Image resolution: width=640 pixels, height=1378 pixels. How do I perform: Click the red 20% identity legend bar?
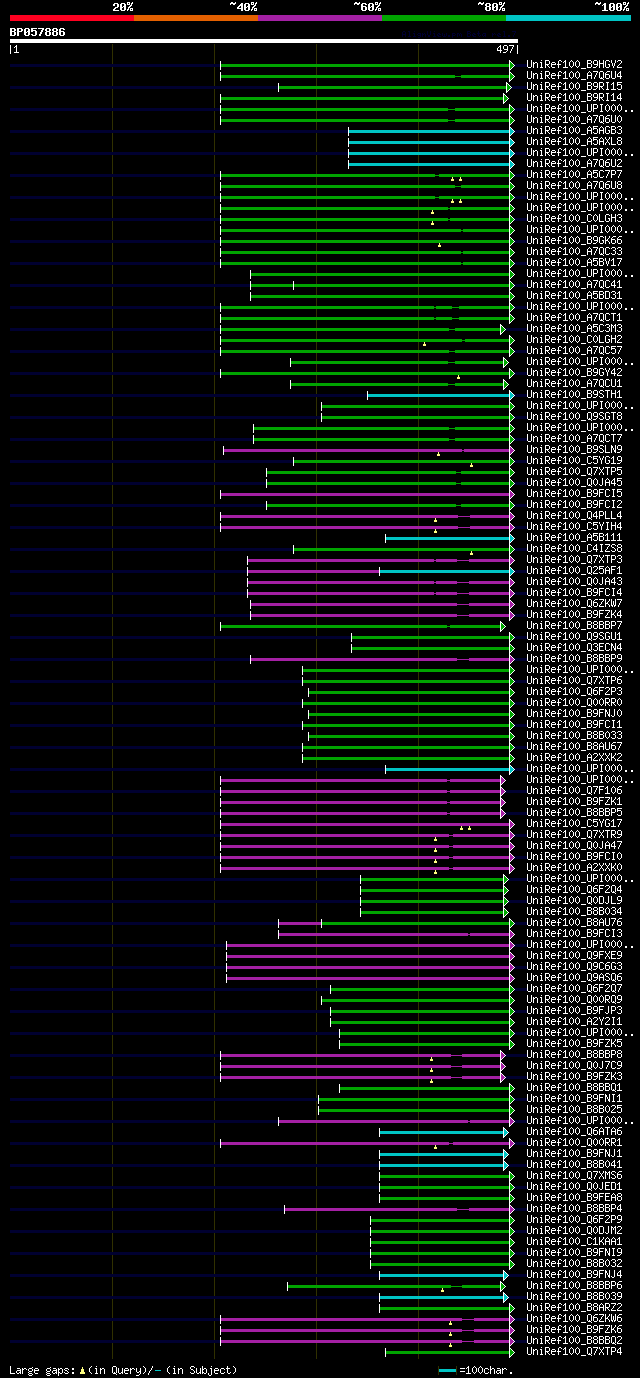tap(72, 18)
